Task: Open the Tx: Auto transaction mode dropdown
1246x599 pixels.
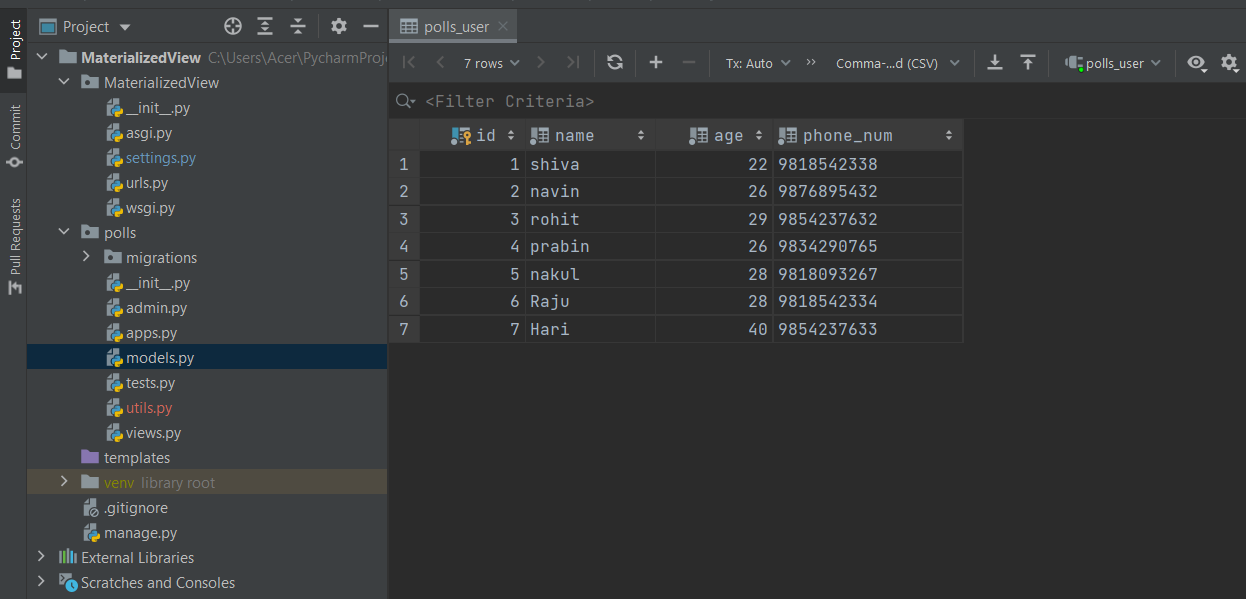Action: tap(757, 63)
